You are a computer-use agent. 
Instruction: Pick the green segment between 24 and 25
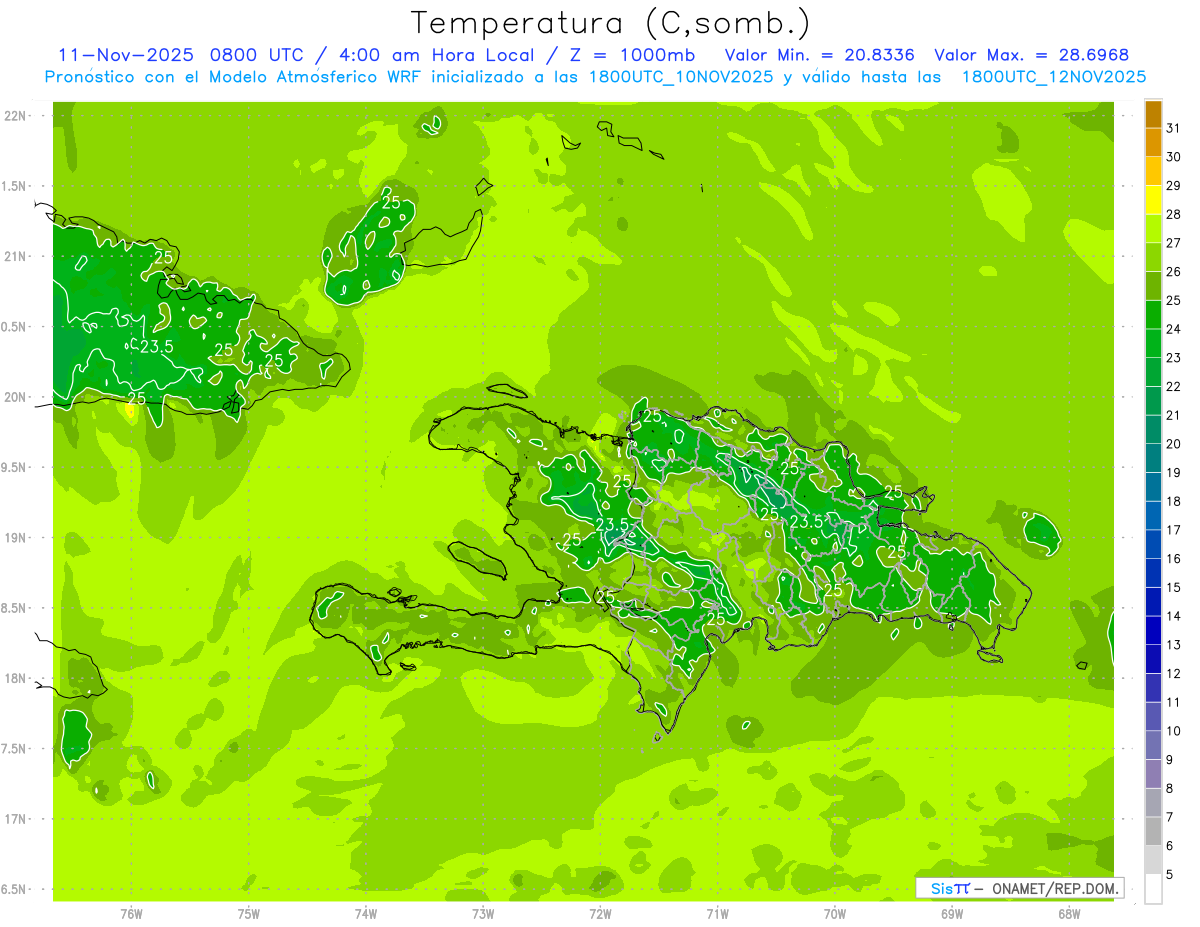point(1153,316)
